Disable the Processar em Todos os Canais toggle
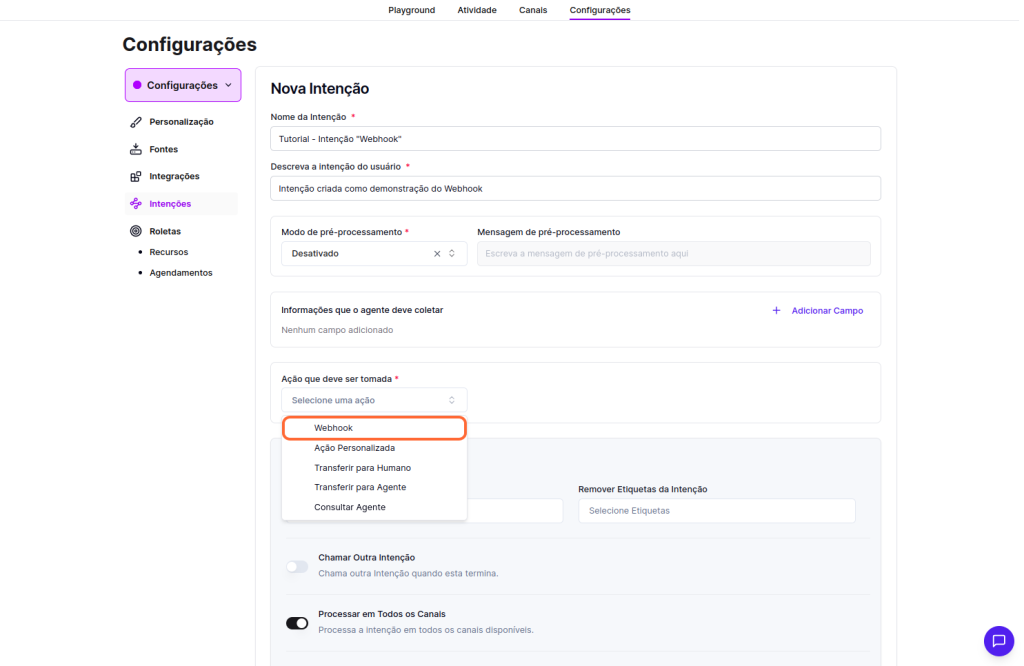Image resolution: width=1024 pixels, height=666 pixels. tap(297, 624)
